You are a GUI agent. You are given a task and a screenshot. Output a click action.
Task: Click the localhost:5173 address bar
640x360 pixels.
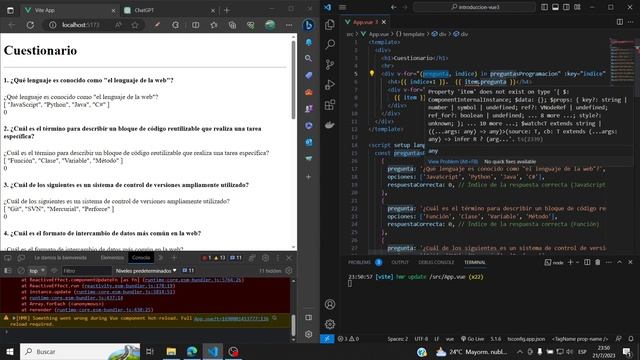pyautogui.click(x=80, y=25)
